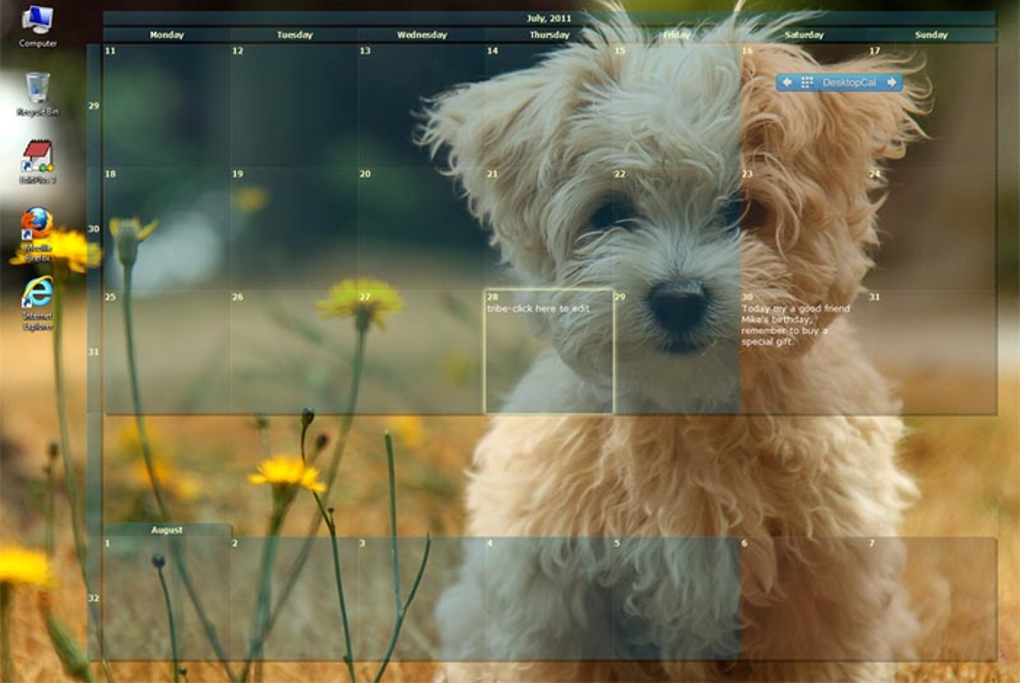Navigate to previous month using left arrow

(789, 82)
